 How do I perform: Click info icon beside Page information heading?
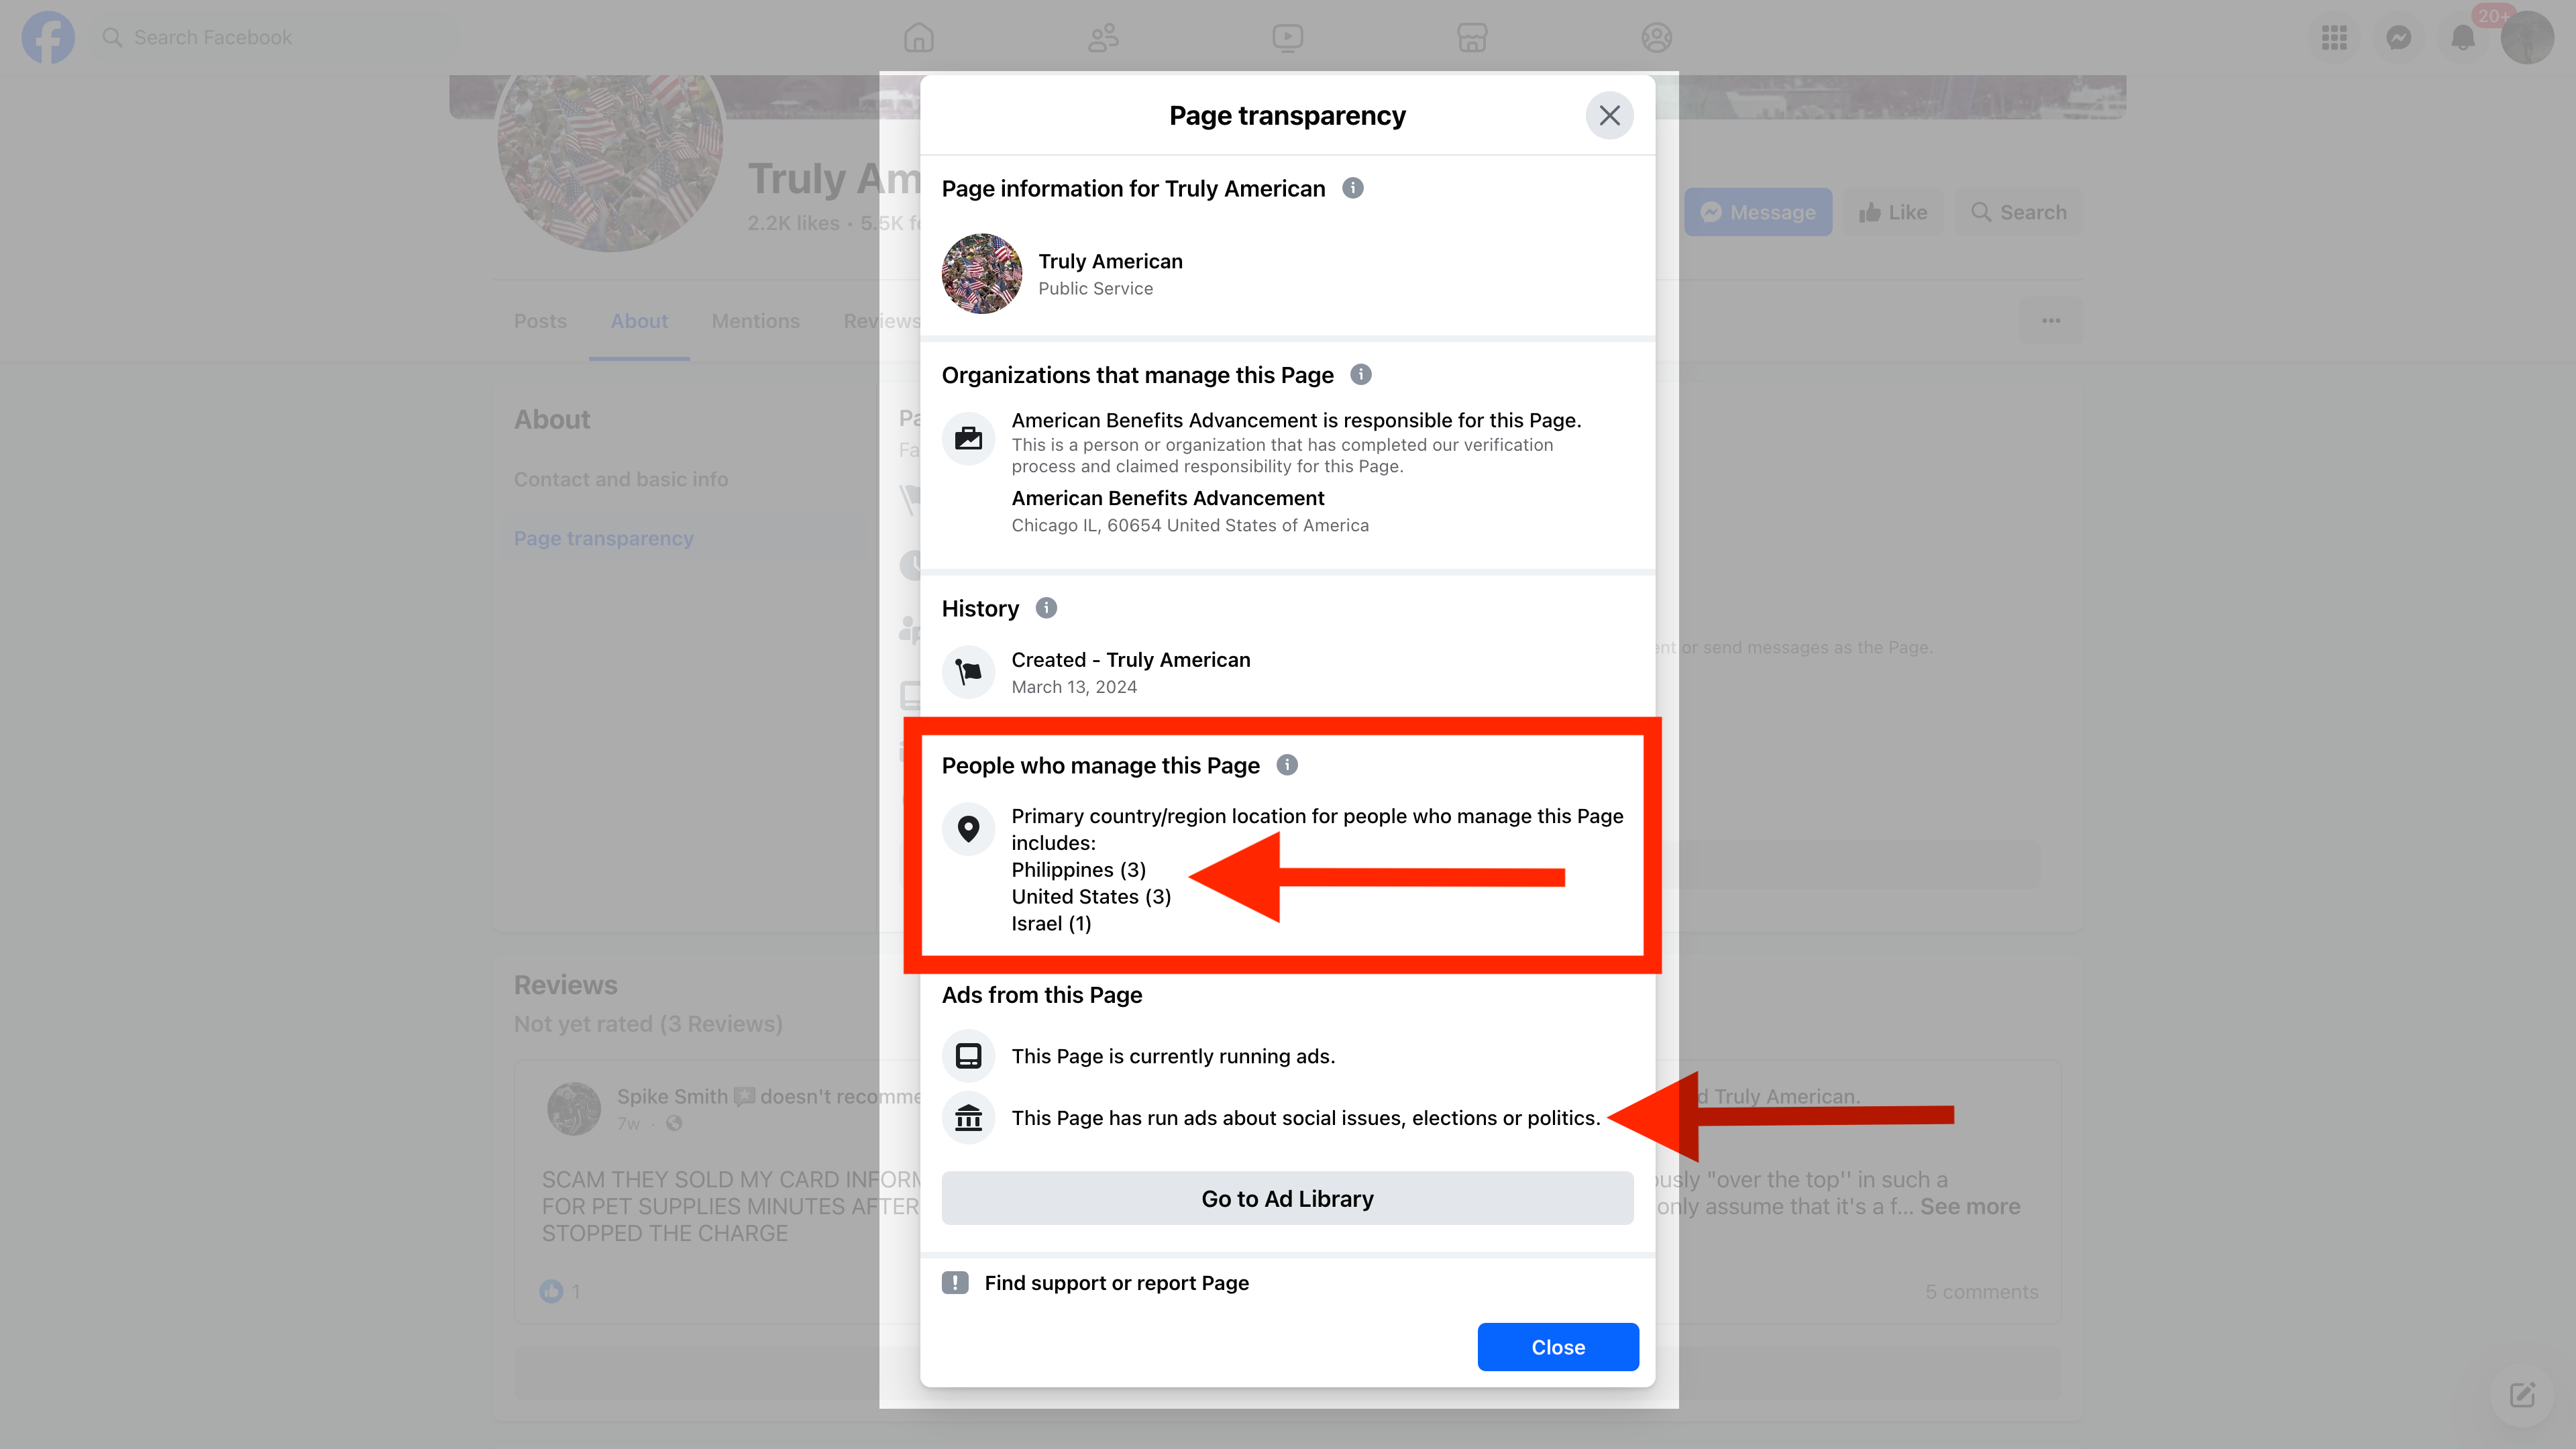pos(1352,188)
